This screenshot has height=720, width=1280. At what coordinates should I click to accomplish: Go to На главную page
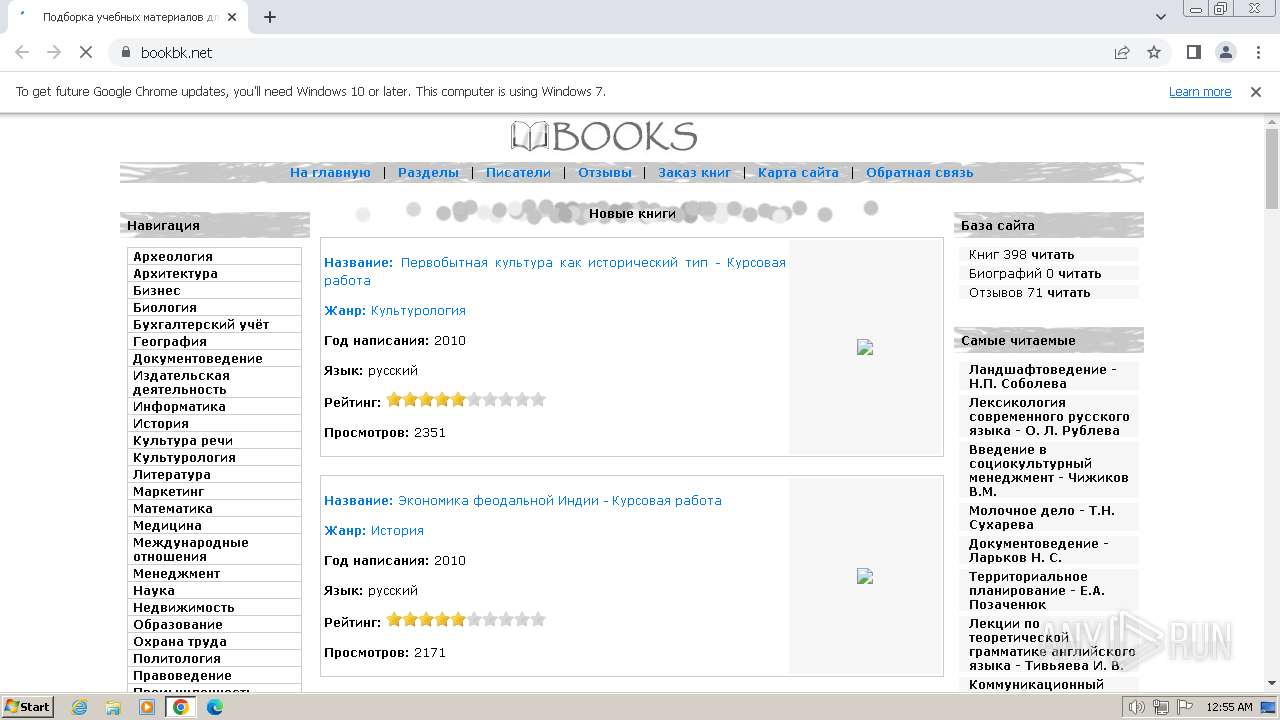tap(330, 172)
